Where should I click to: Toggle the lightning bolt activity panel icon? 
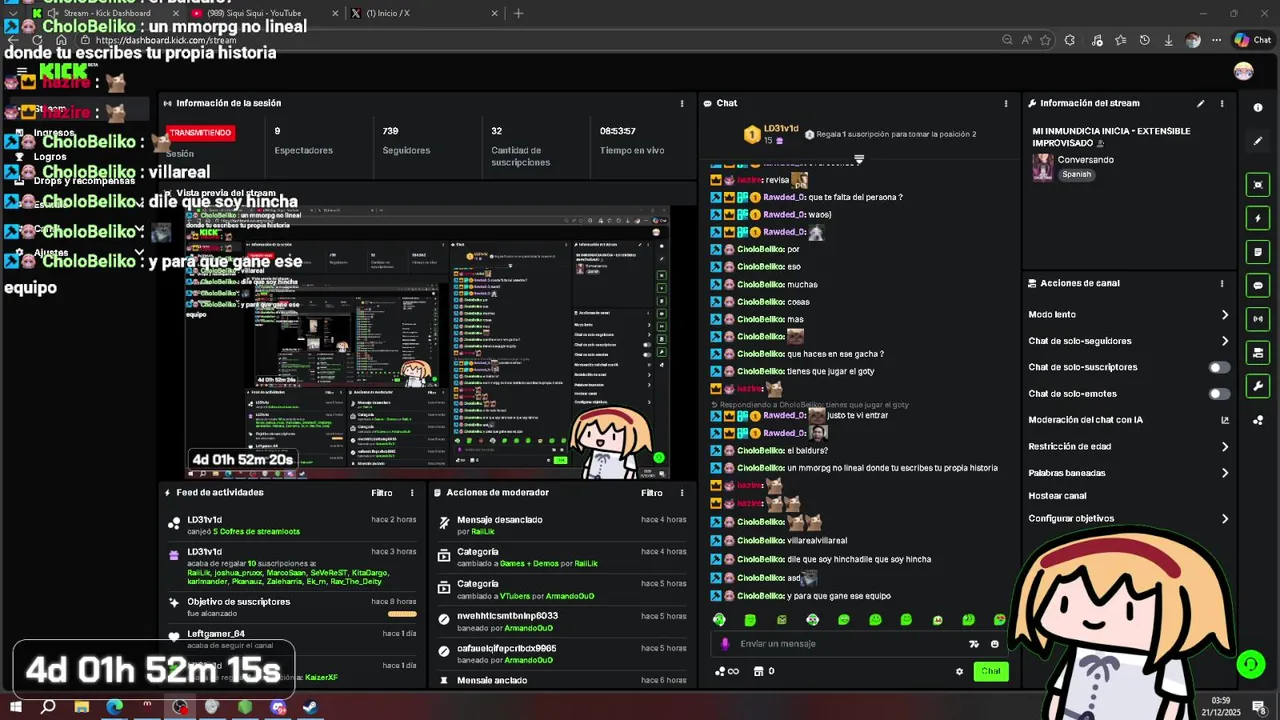(x=1258, y=218)
